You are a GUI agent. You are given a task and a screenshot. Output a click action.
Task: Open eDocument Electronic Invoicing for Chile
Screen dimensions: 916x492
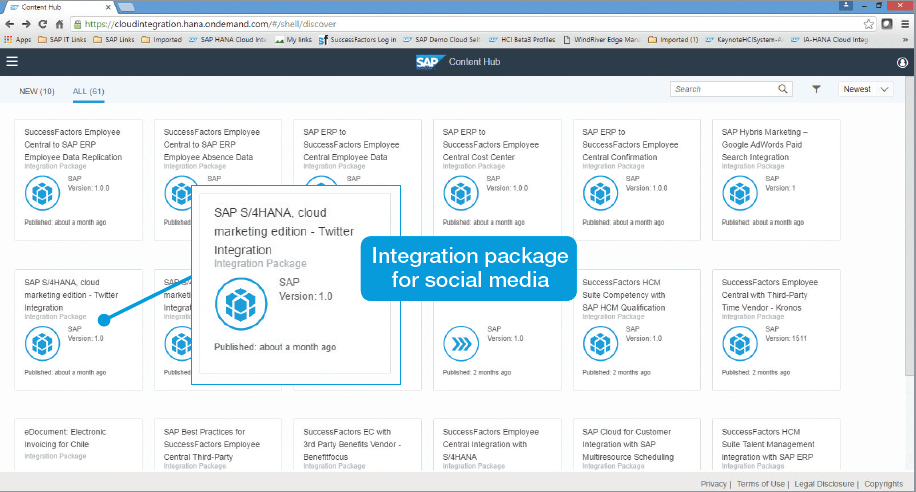pos(65,438)
